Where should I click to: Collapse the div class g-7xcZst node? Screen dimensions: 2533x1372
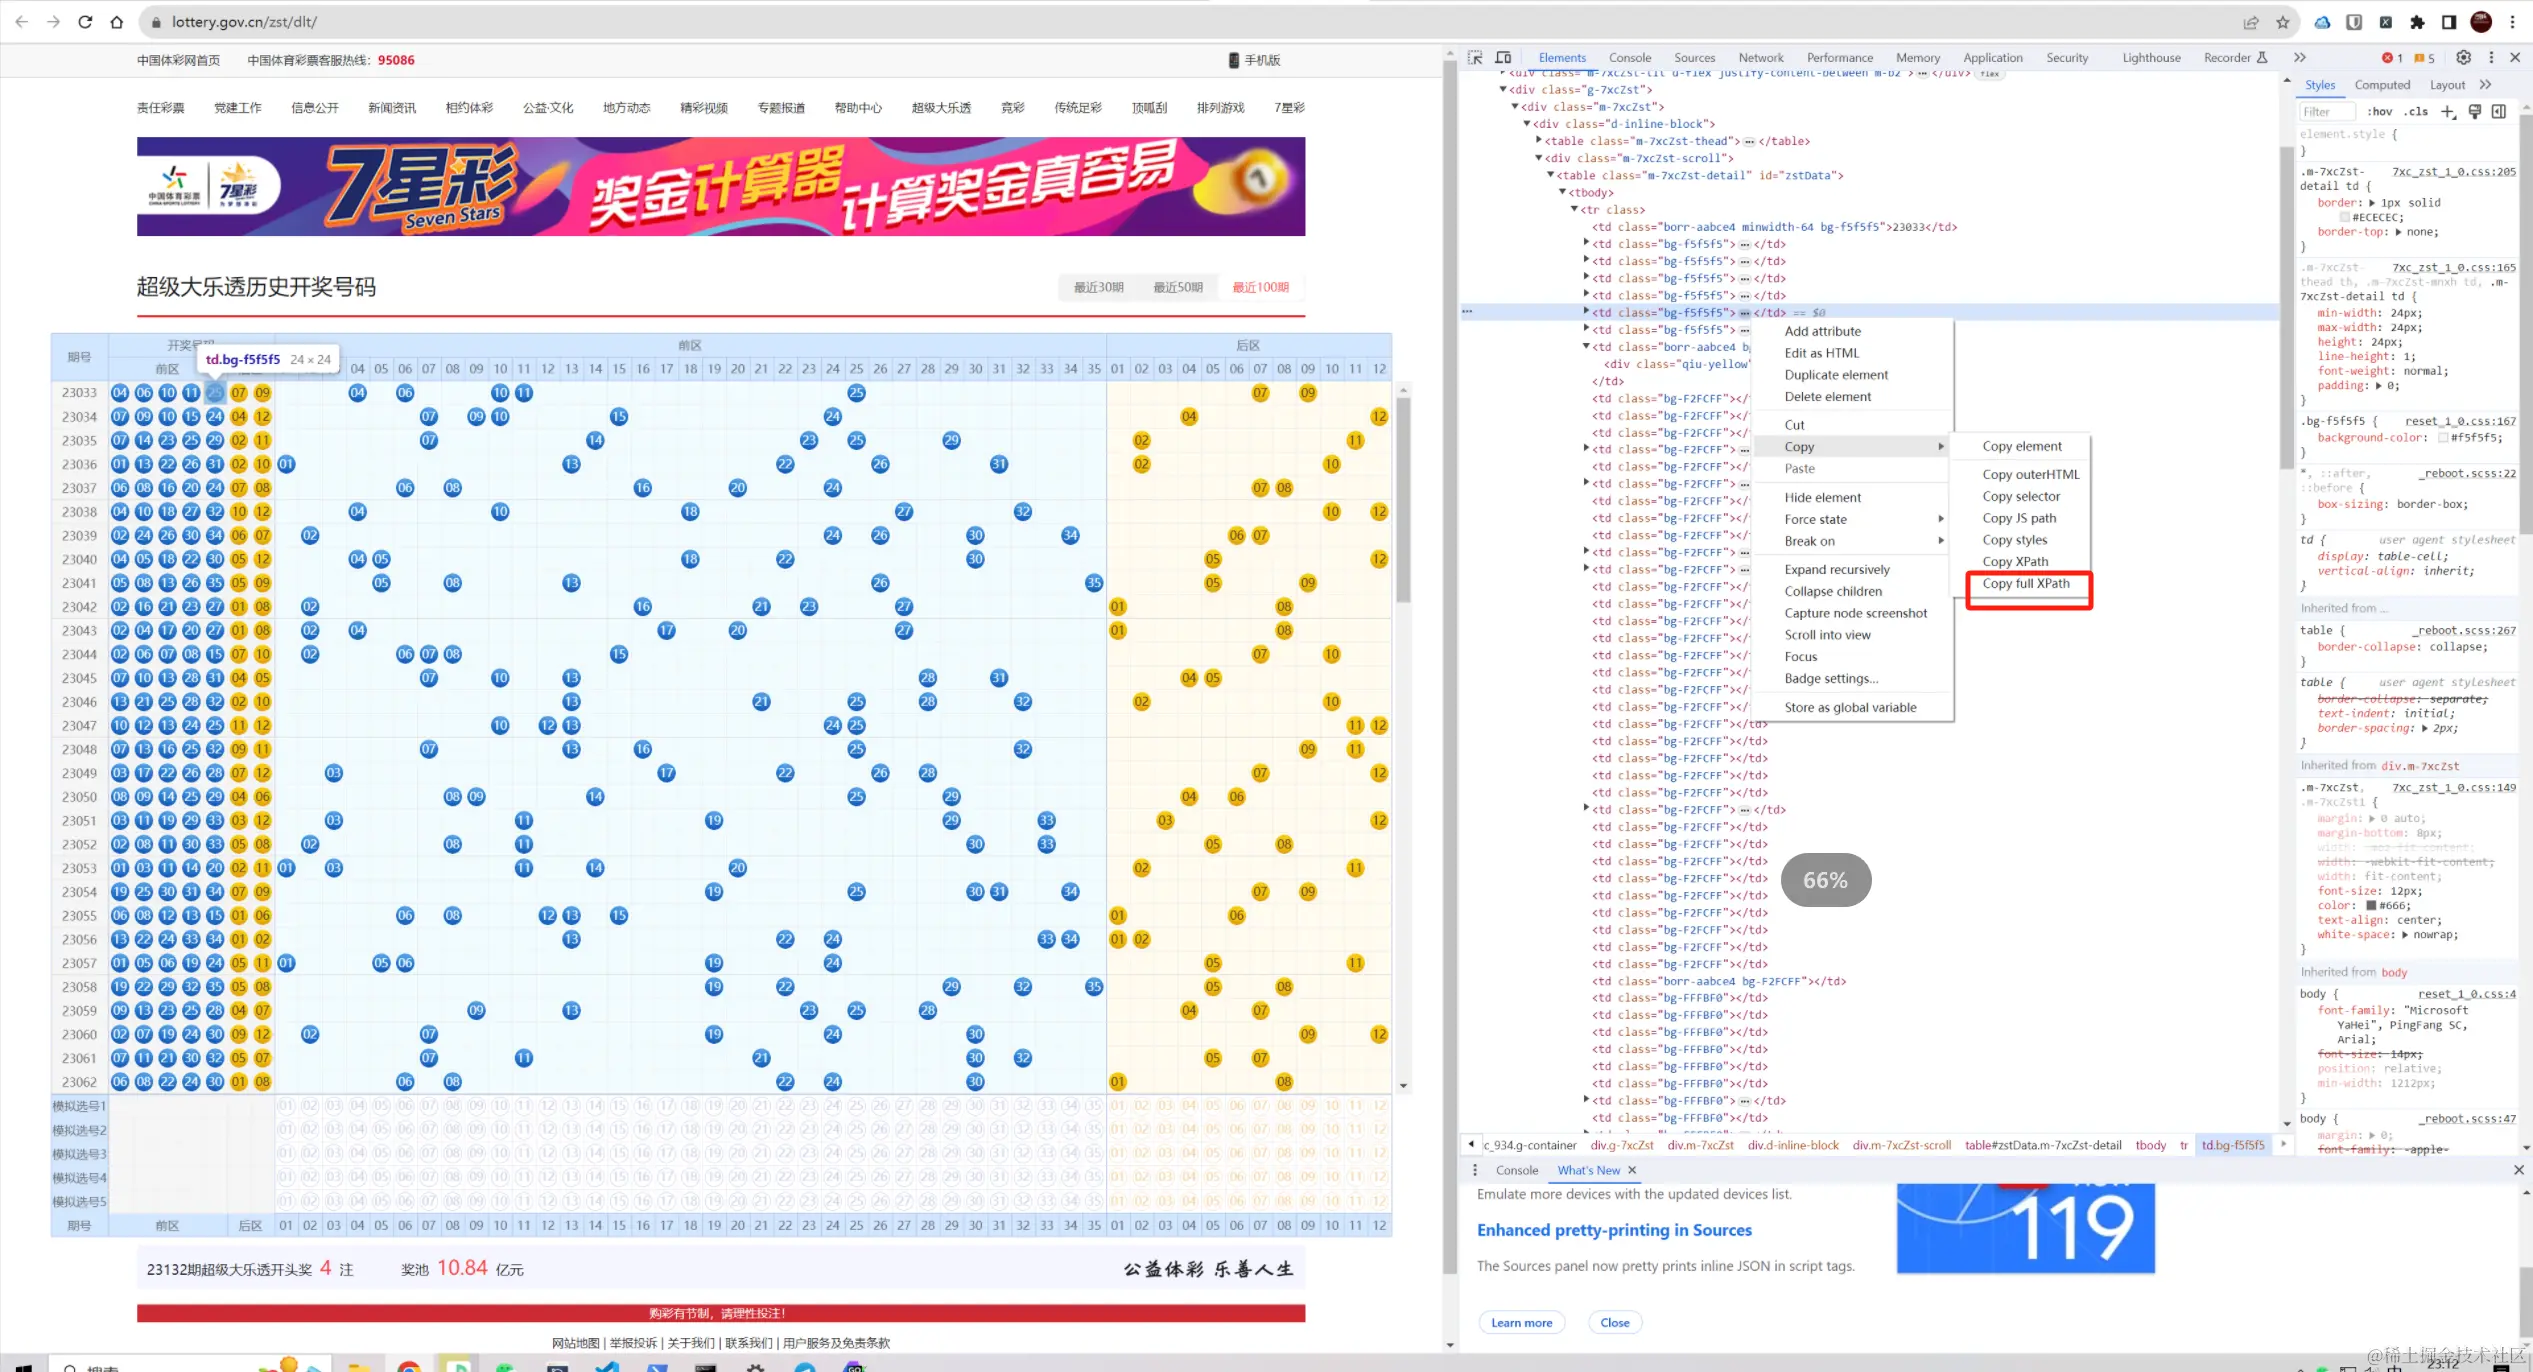point(1503,90)
